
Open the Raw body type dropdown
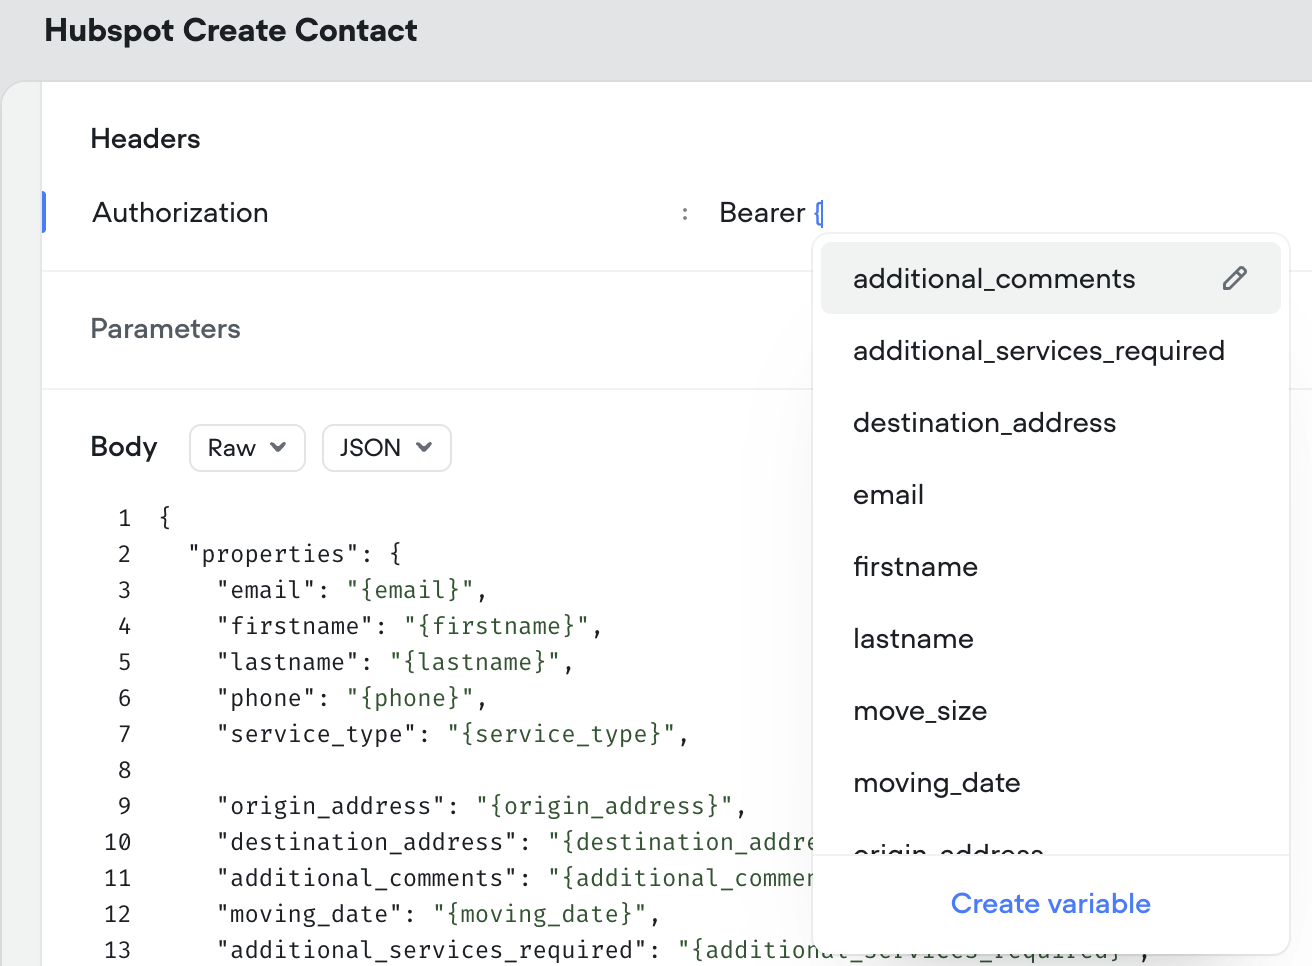[247, 448]
